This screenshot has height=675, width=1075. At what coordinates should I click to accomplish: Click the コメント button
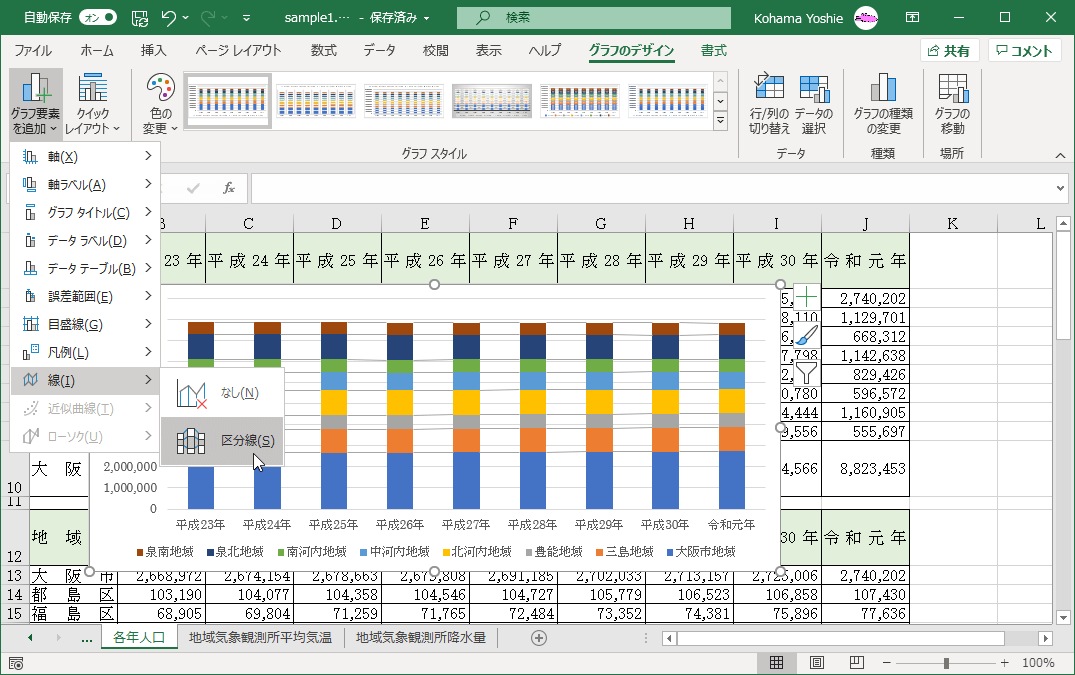pos(1024,51)
